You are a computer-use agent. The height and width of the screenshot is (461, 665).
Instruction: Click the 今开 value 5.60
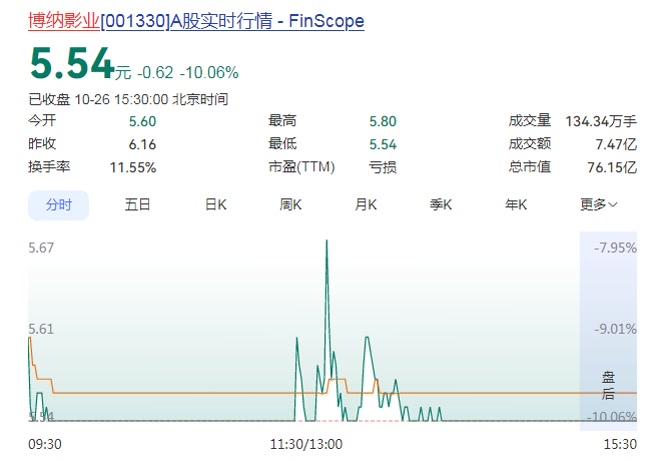pos(142,122)
